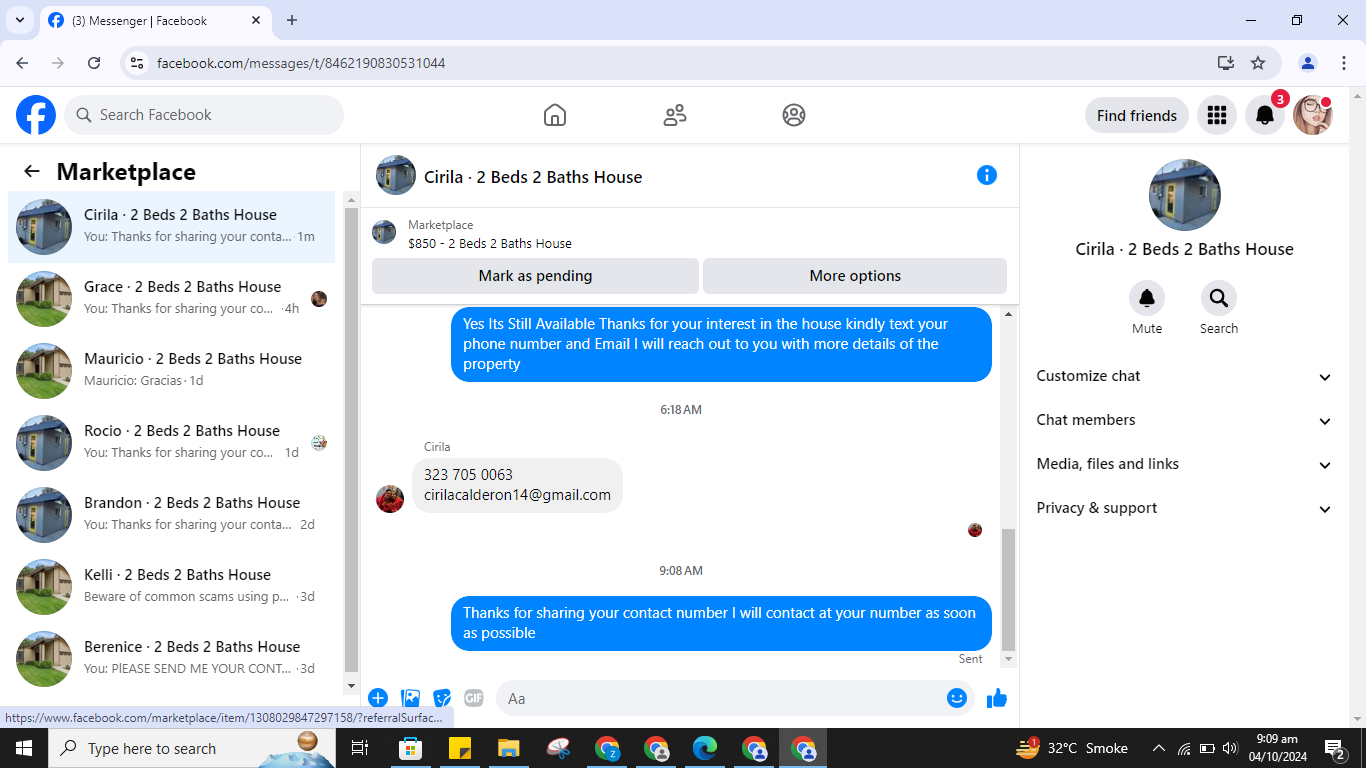The image size is (1366, 768).
Task: Open Microsoft Edge from the taskbar
Action: 705,748
